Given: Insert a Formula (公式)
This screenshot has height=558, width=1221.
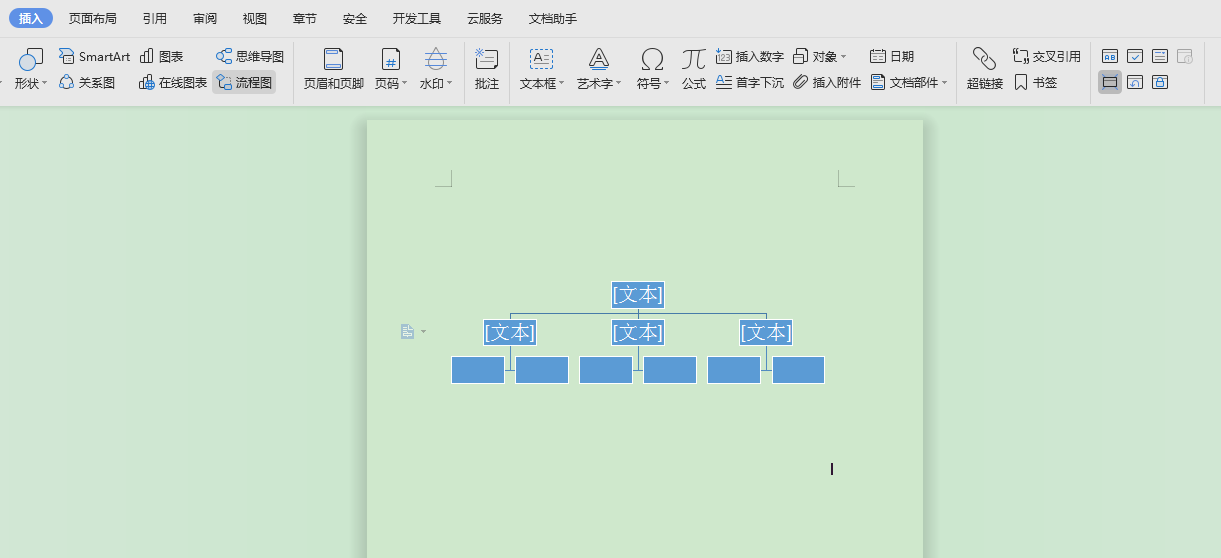Looking at the screenshot, I should [694, 69].
